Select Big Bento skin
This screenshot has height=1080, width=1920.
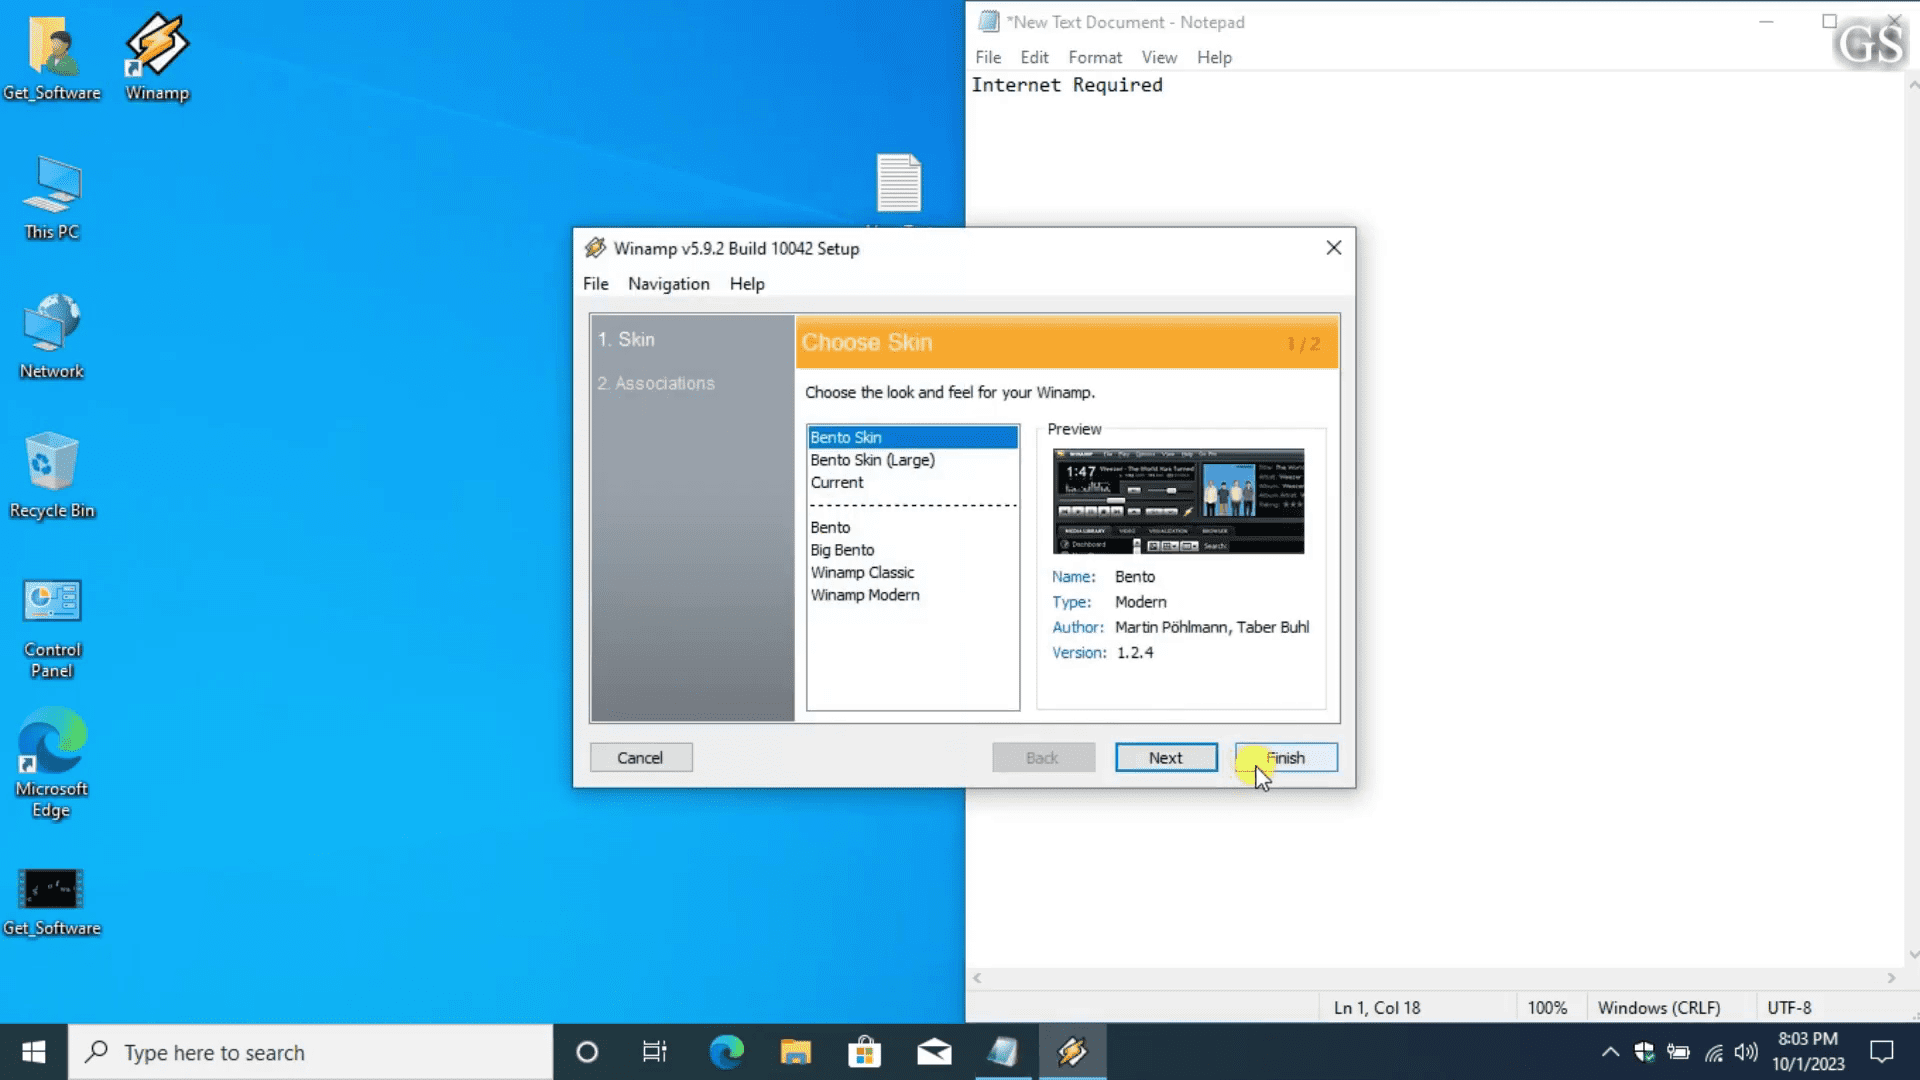(913, 550)
